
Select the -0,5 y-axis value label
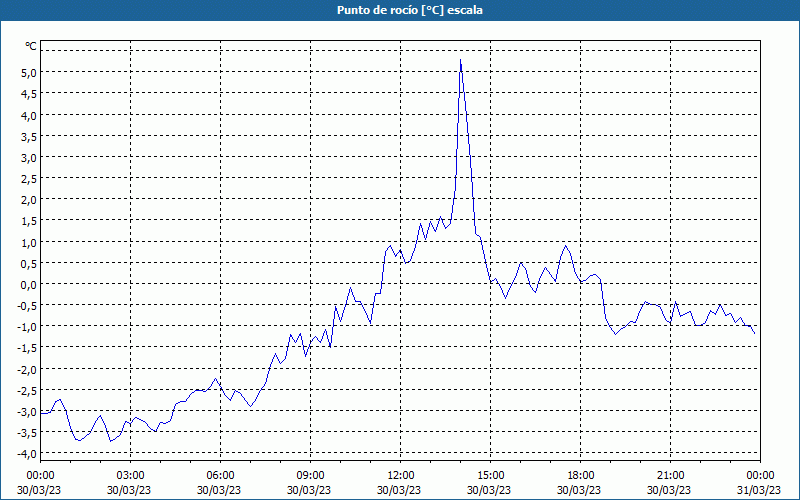28,306
